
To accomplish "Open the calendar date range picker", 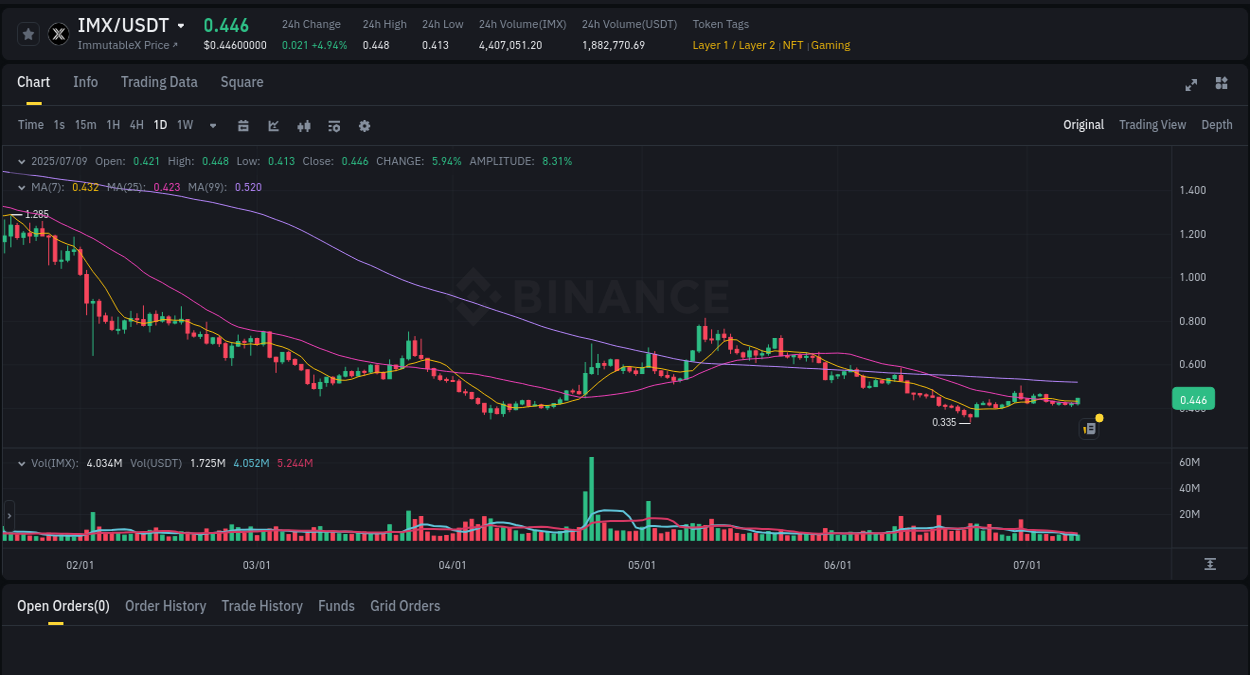I will pyautogui.click(x=243, y=125).
